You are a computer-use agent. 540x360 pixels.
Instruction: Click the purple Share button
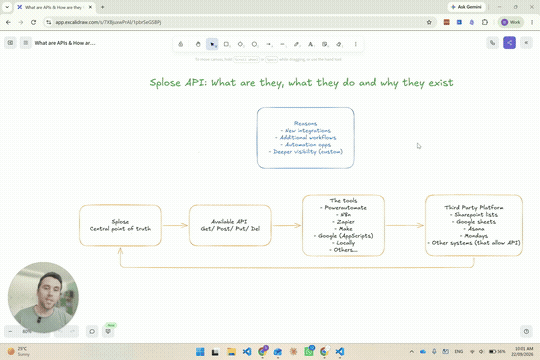coord(509,43)
